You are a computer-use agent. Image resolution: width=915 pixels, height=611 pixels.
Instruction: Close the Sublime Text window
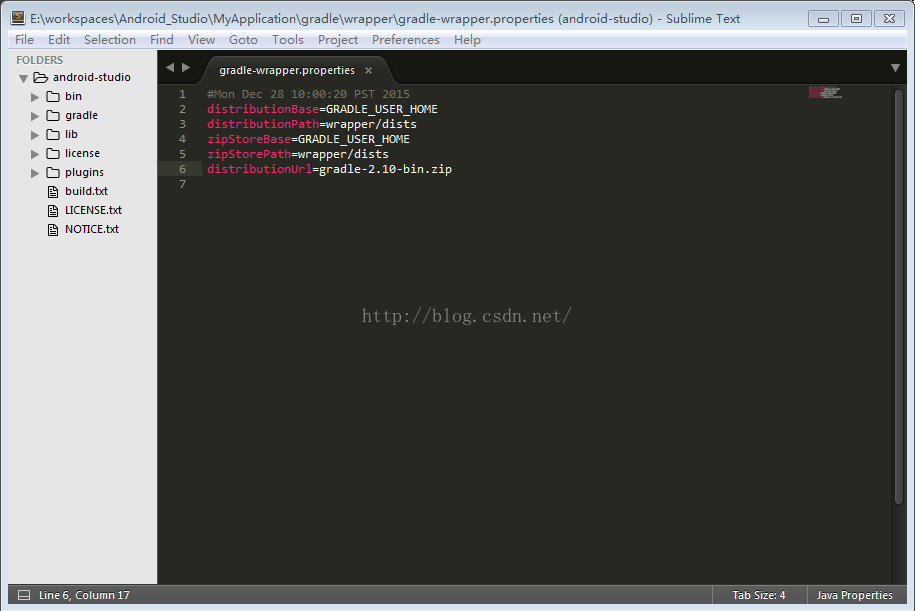pyautogui.click(x=889, y=19)
